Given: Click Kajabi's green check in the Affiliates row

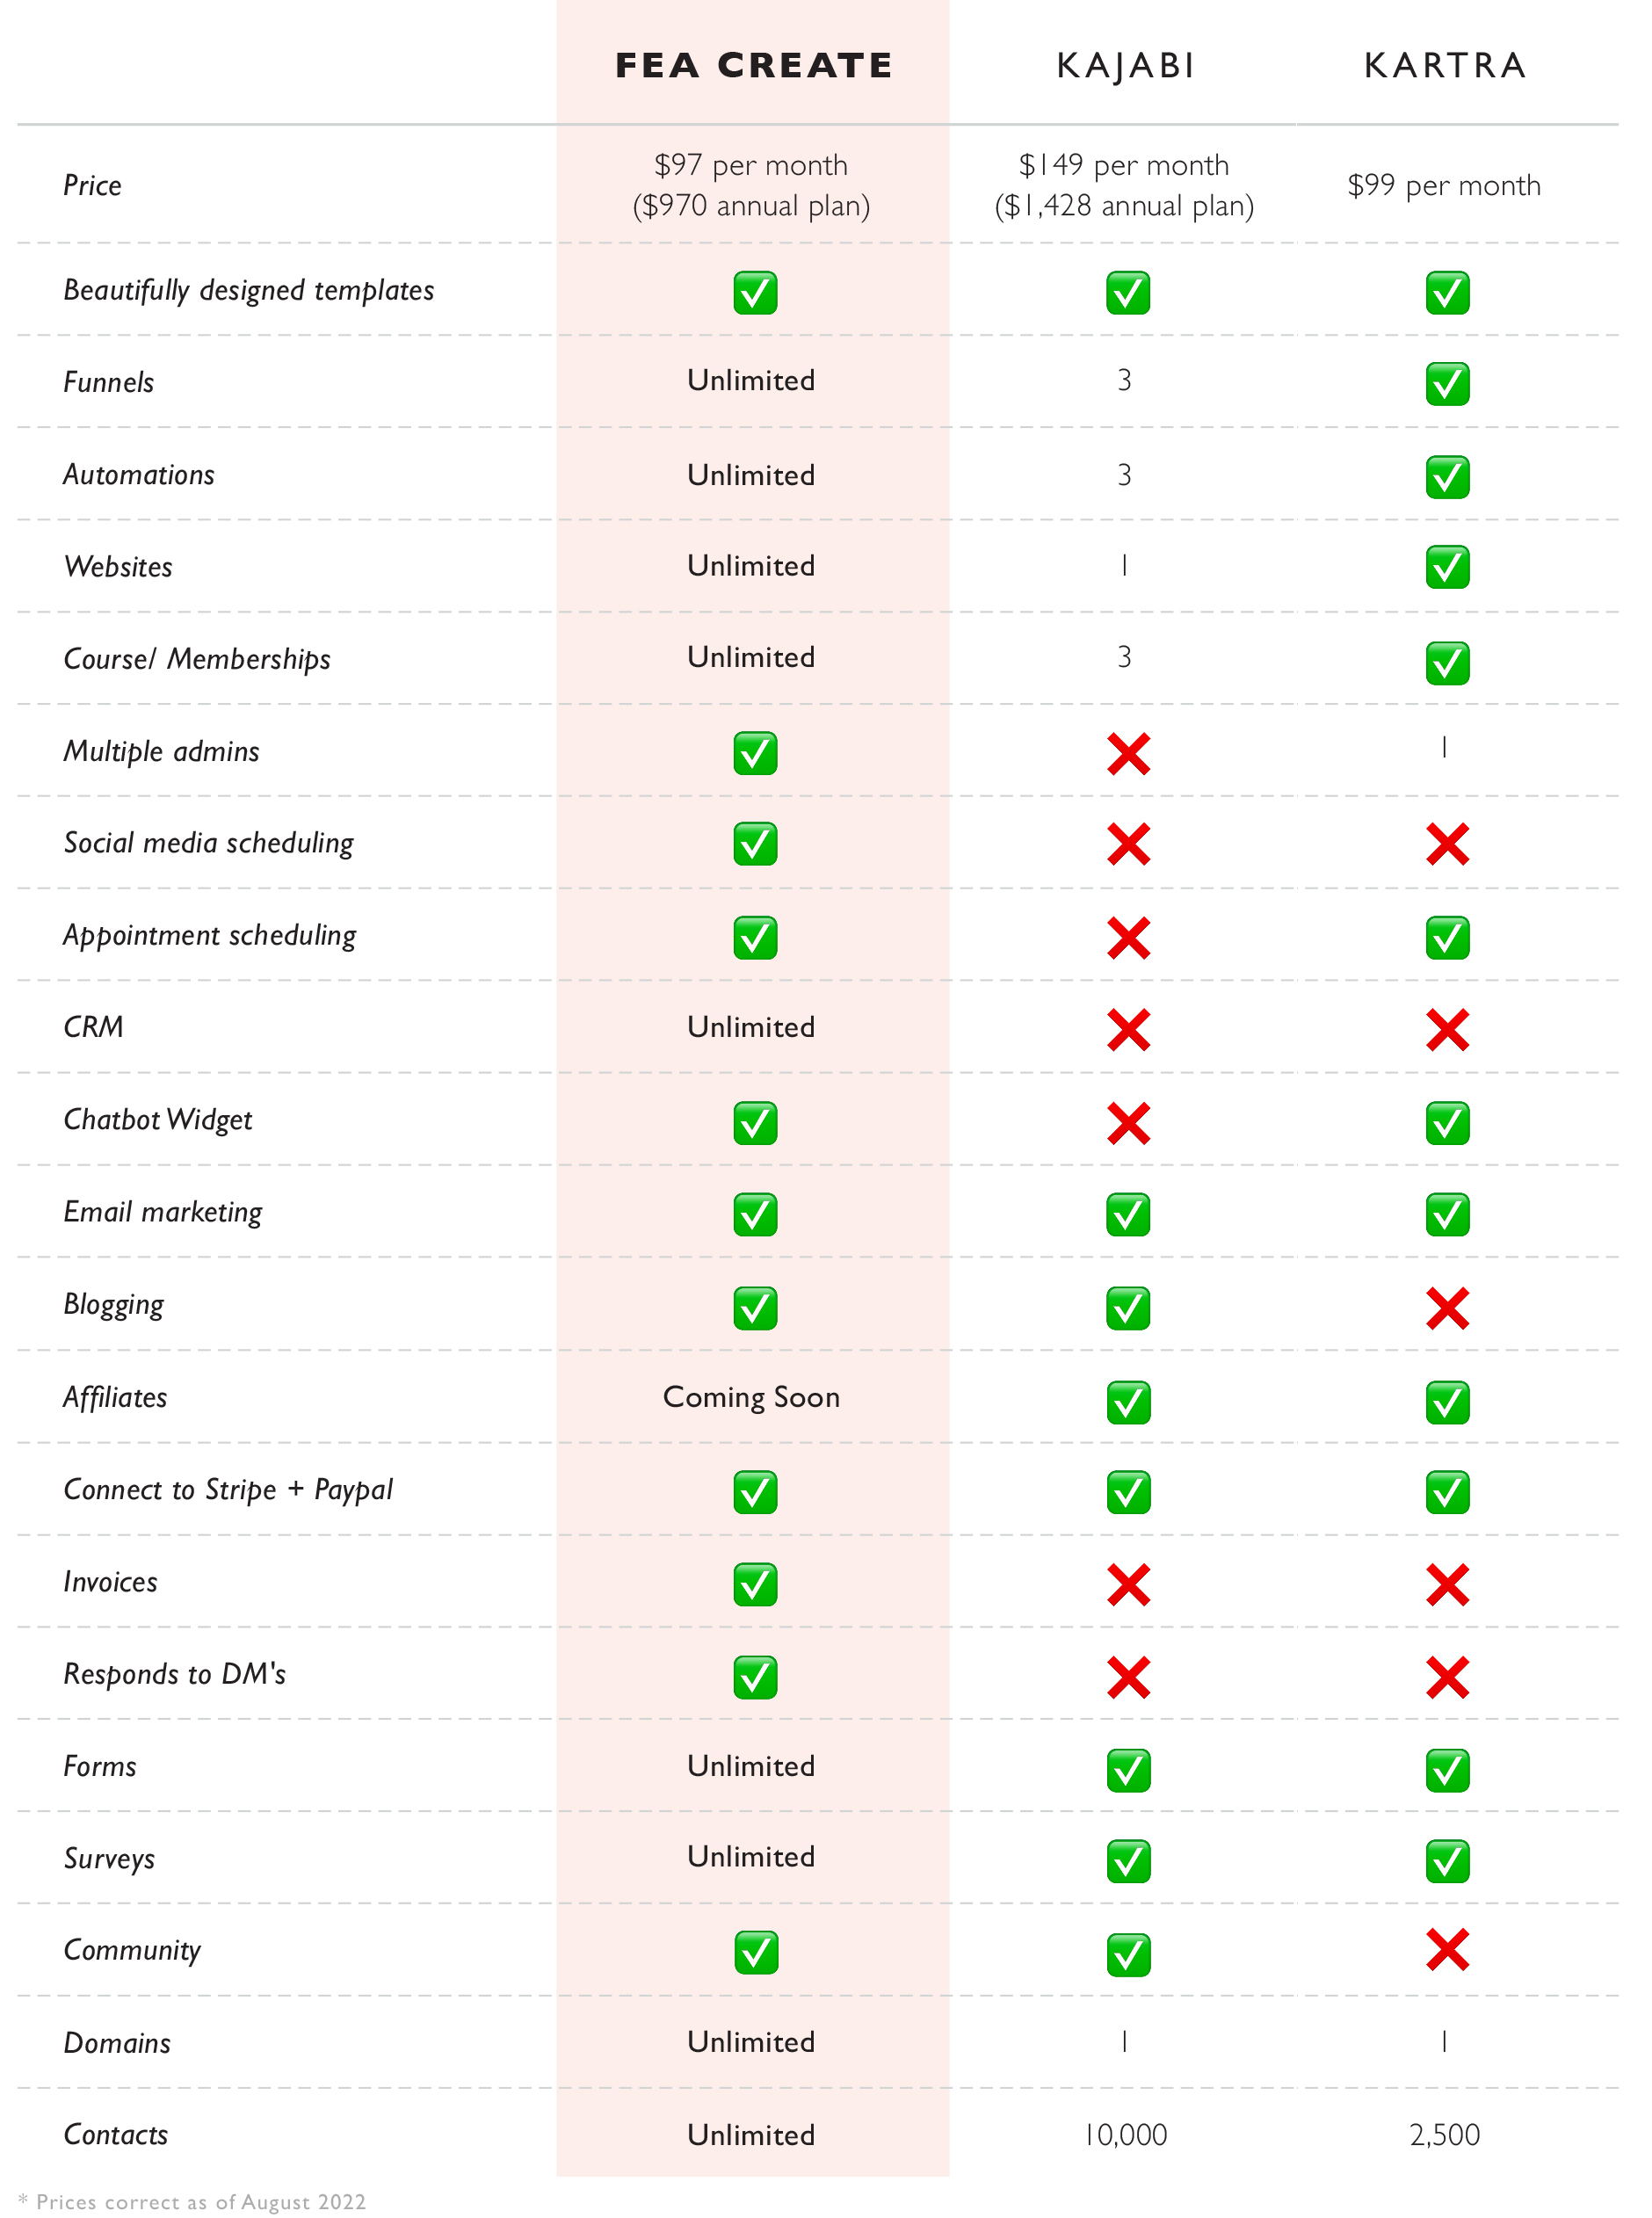Looking at the screenshot, I should [1128, 1402].
